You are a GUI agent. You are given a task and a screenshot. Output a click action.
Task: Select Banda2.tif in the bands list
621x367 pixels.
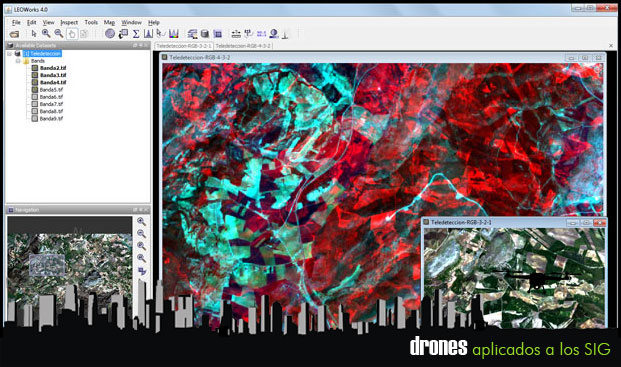[53, 68]
